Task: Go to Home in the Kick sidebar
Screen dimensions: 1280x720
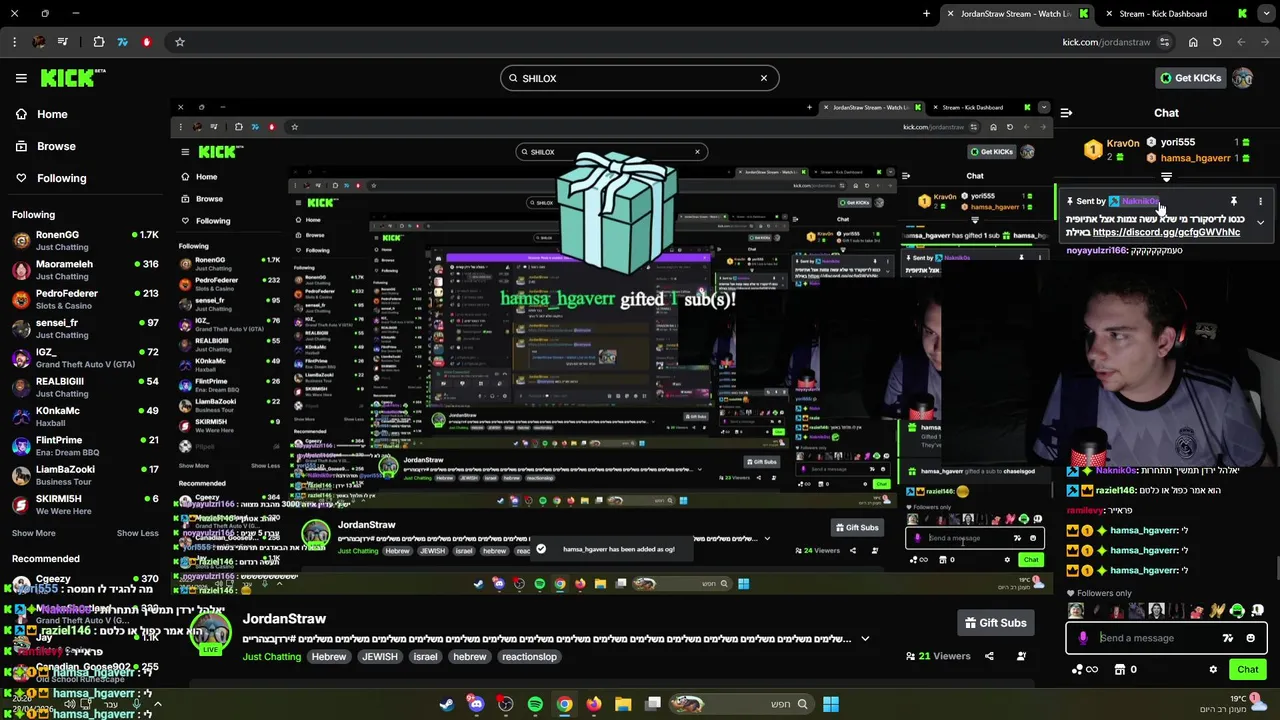Action: pos(42,114)
